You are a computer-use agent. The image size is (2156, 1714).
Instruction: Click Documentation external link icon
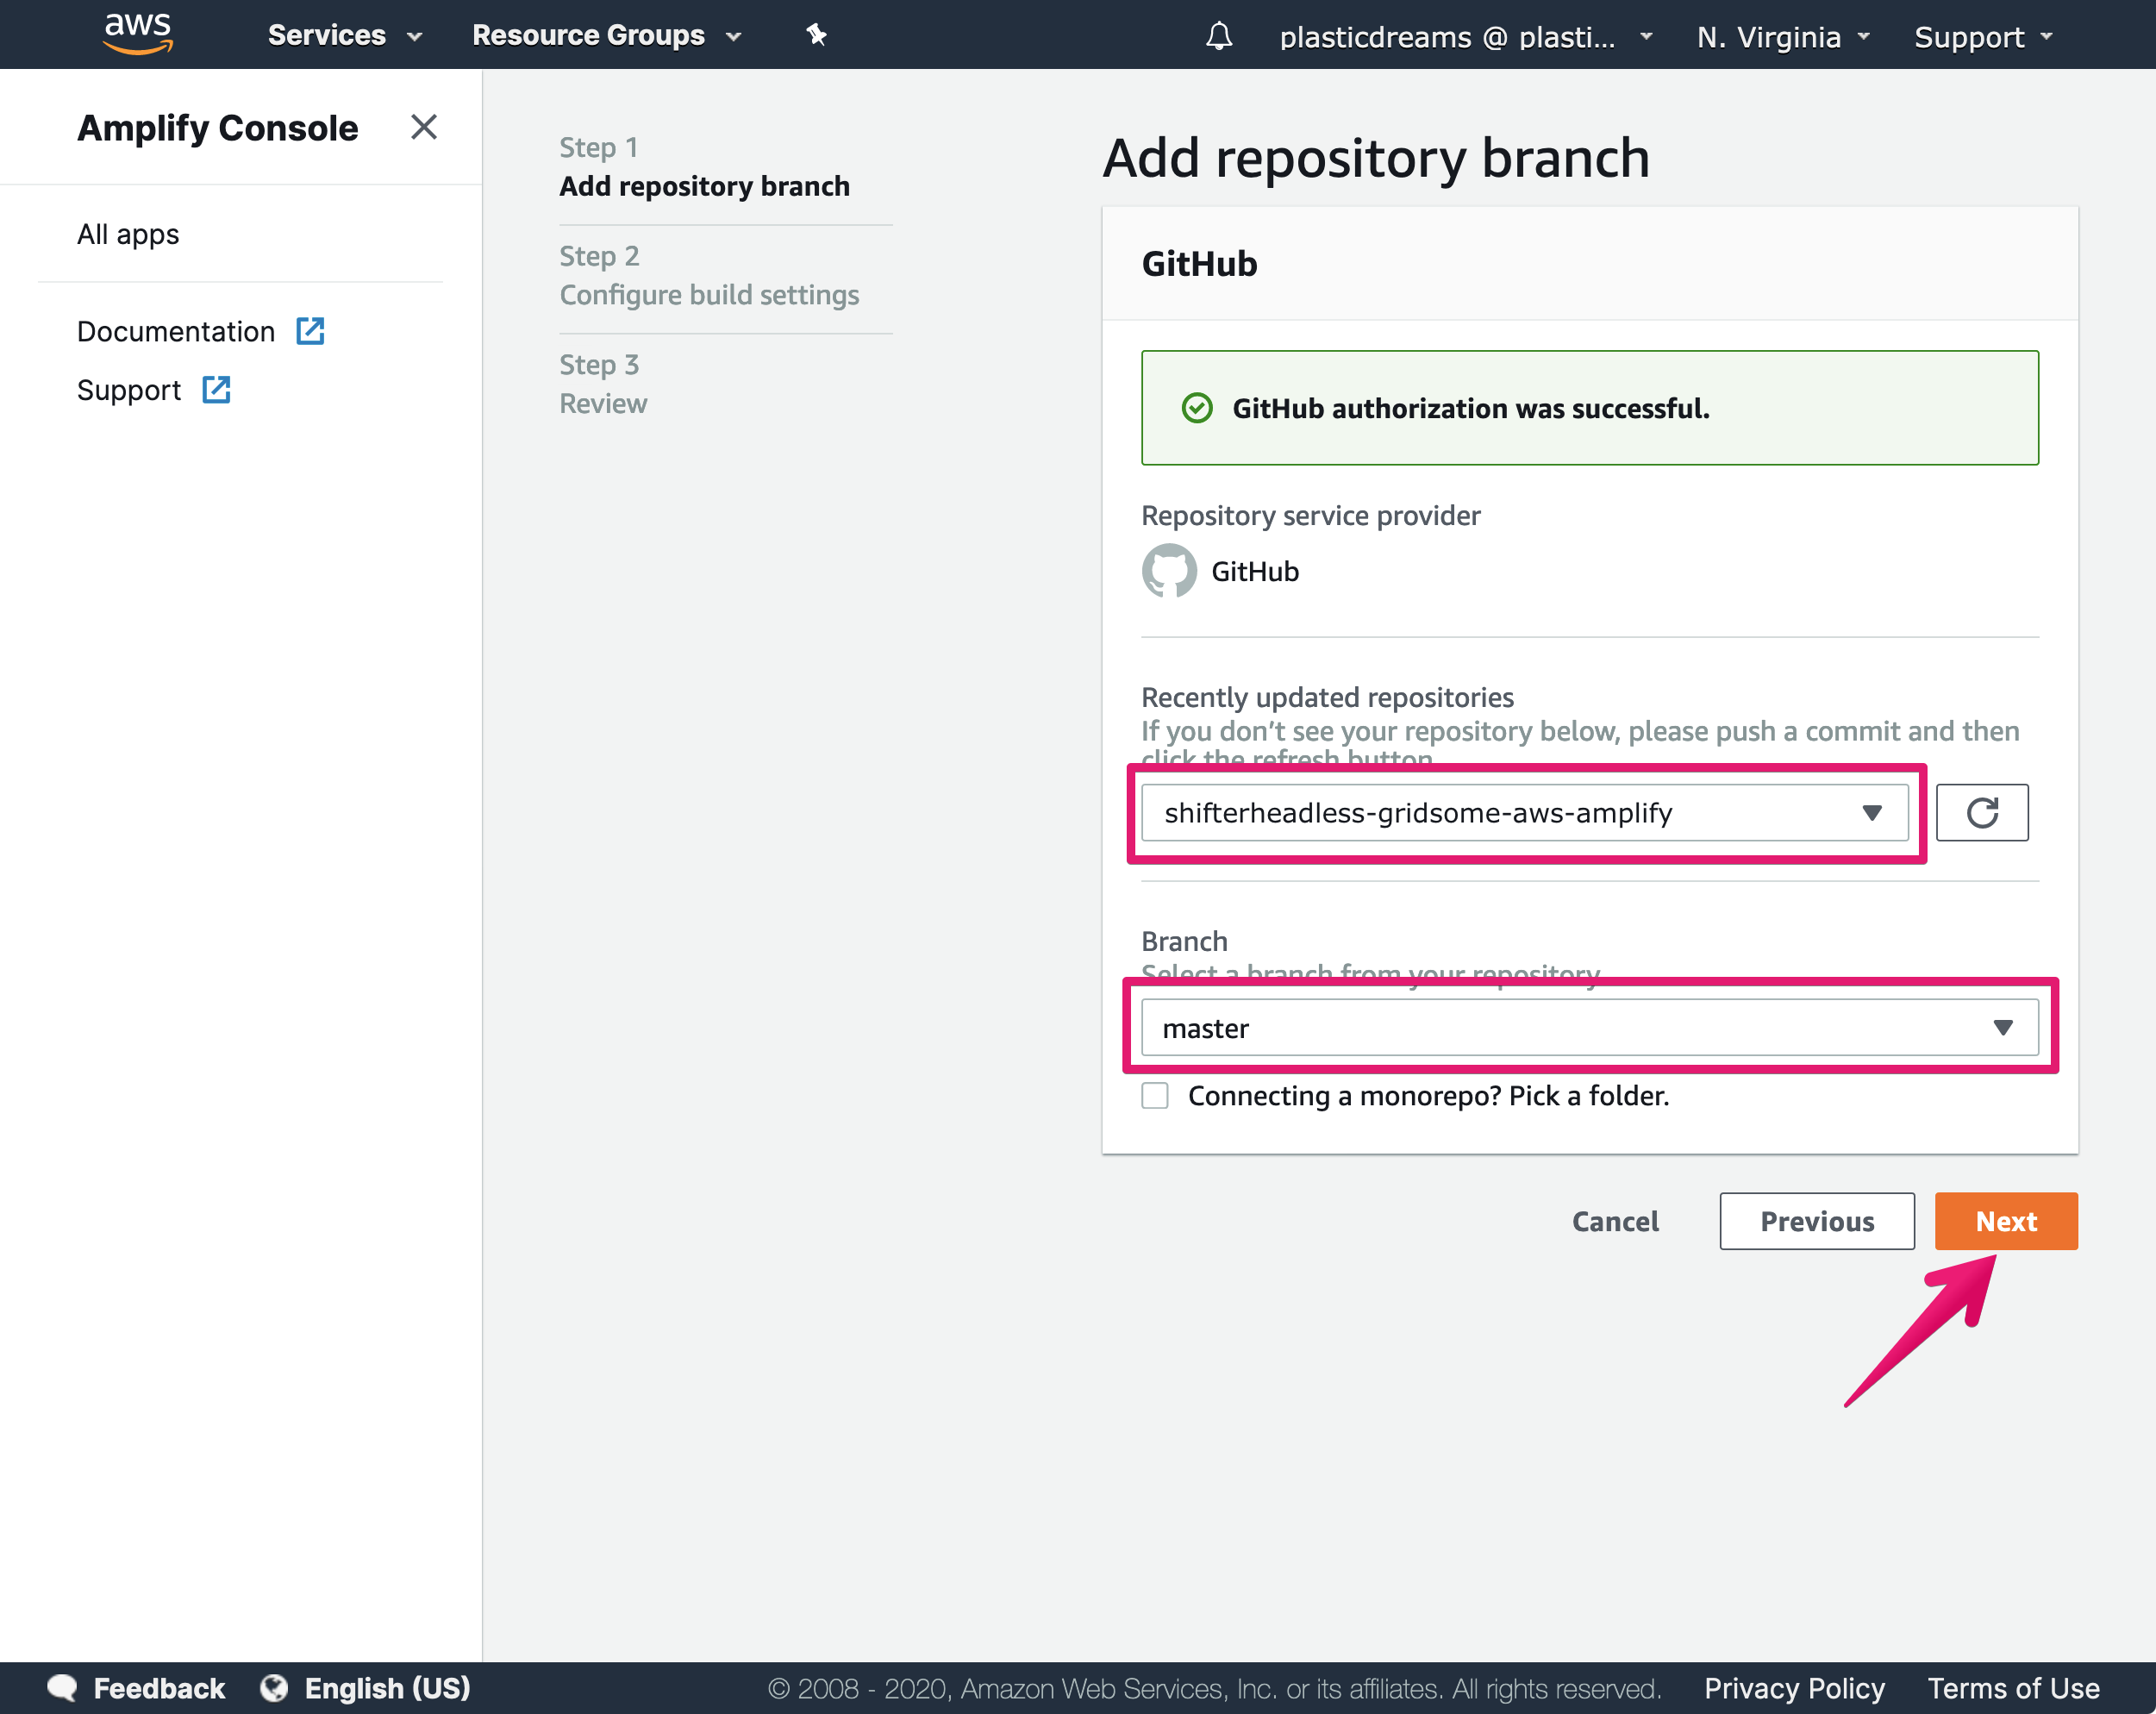point(310,331)
